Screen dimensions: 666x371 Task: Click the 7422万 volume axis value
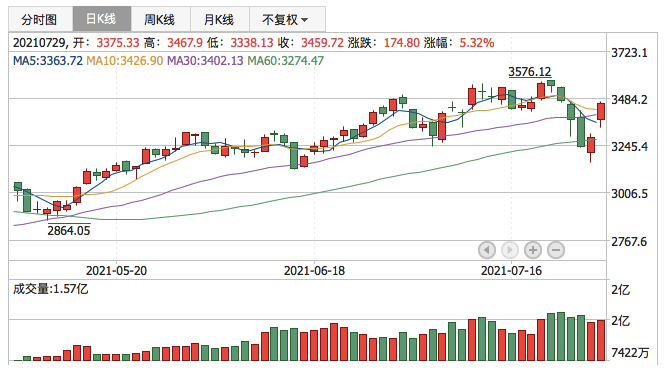pyautogui.click(x=630, y=352)
